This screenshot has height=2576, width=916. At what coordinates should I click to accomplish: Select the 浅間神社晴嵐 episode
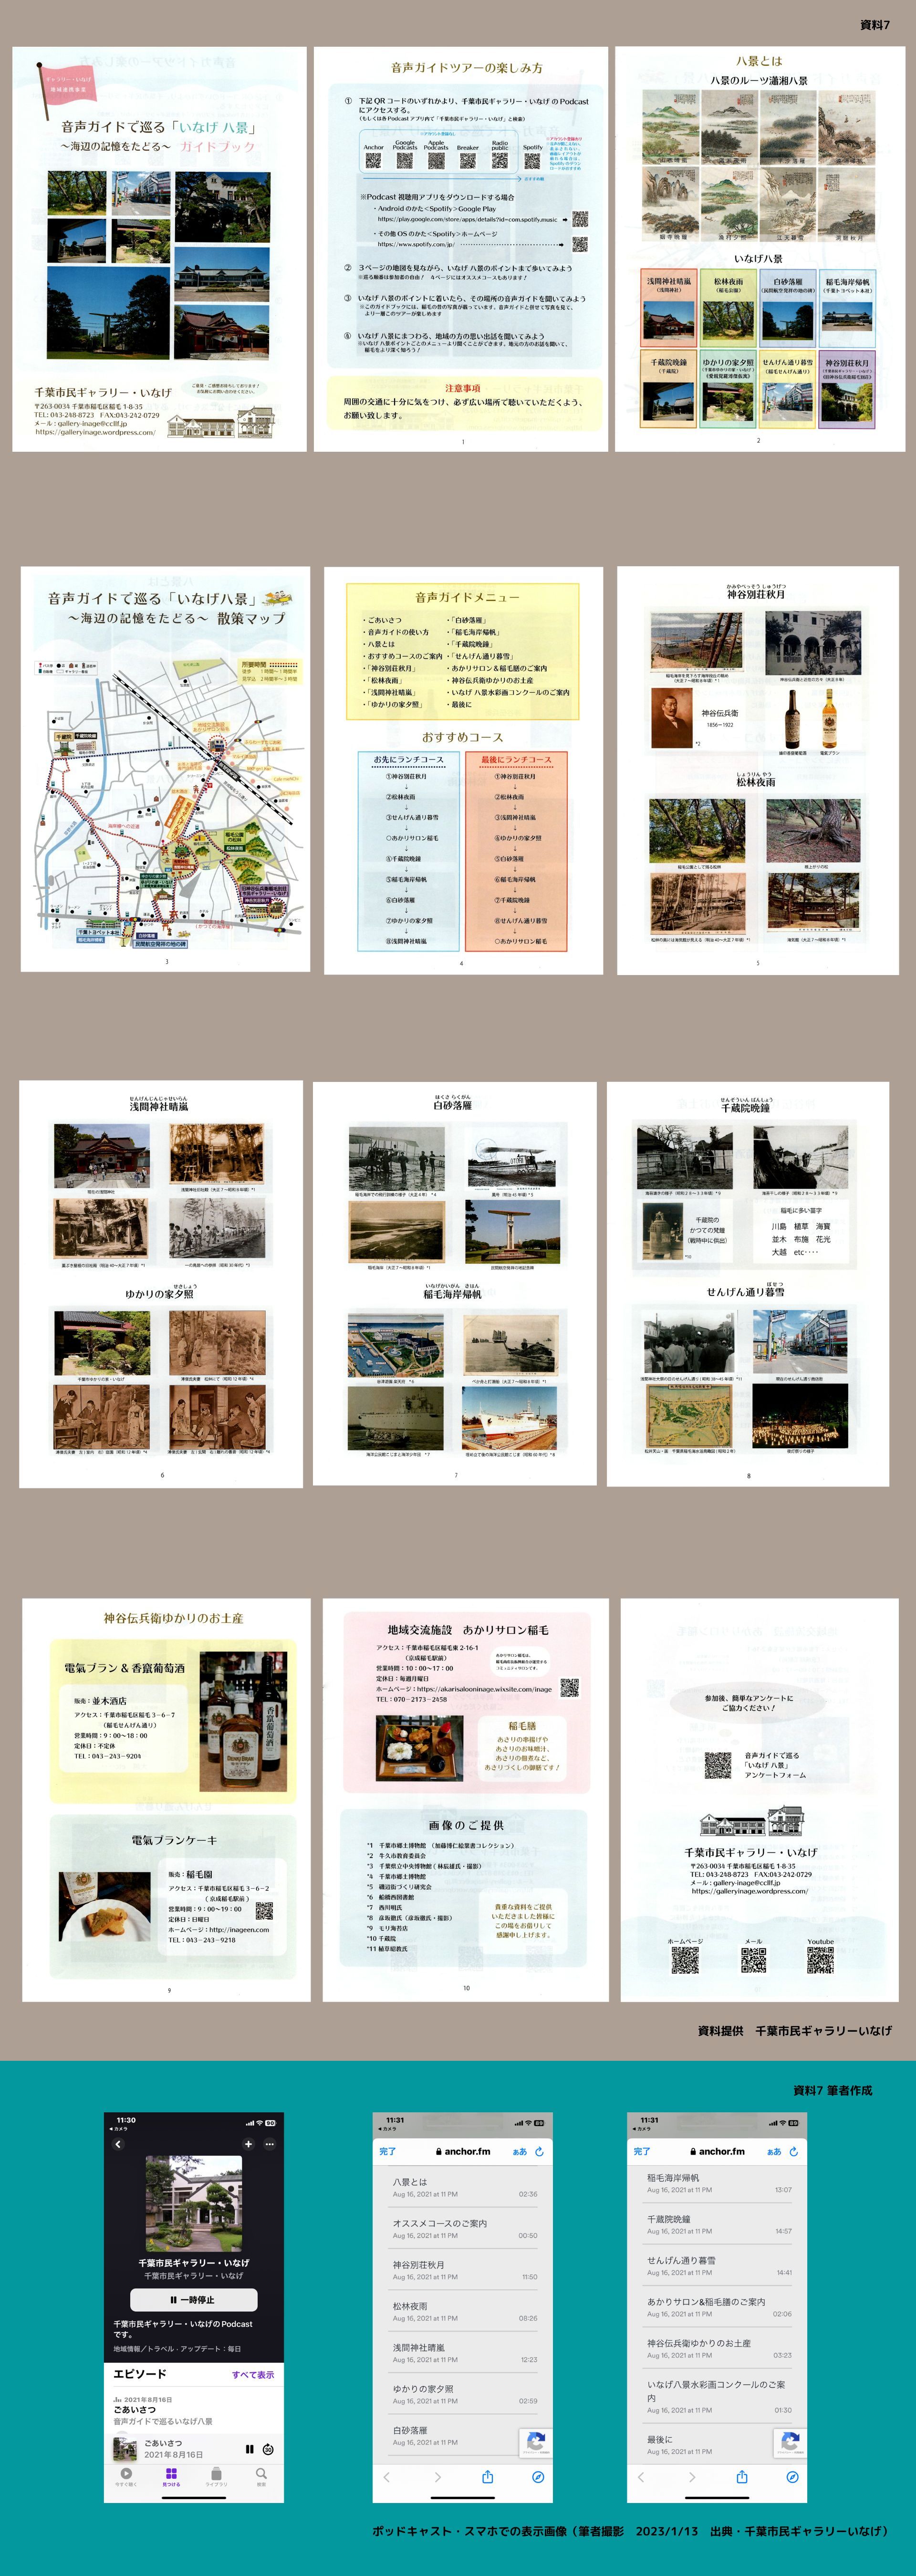(419, 2347)
